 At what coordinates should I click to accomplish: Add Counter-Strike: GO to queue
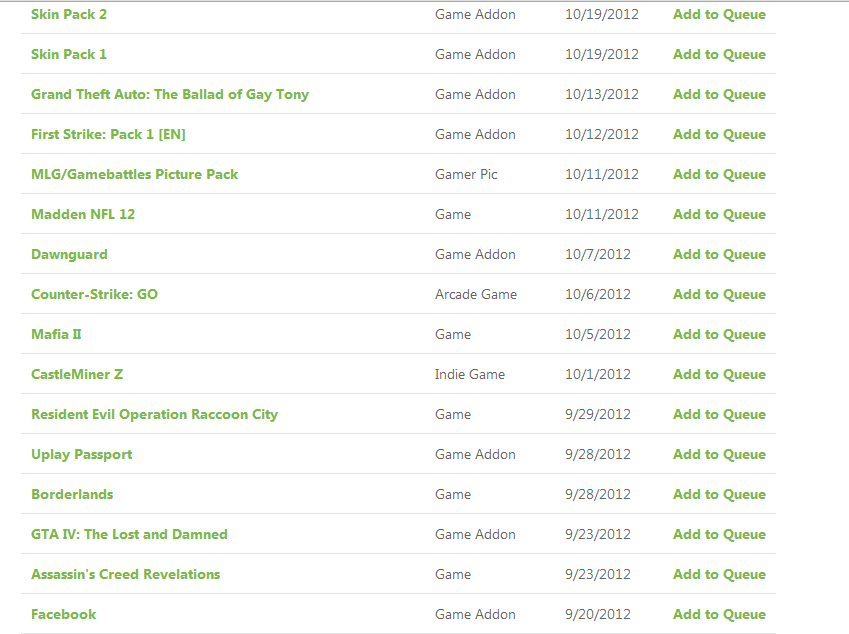pyautogui.click(x=719, y=294)
